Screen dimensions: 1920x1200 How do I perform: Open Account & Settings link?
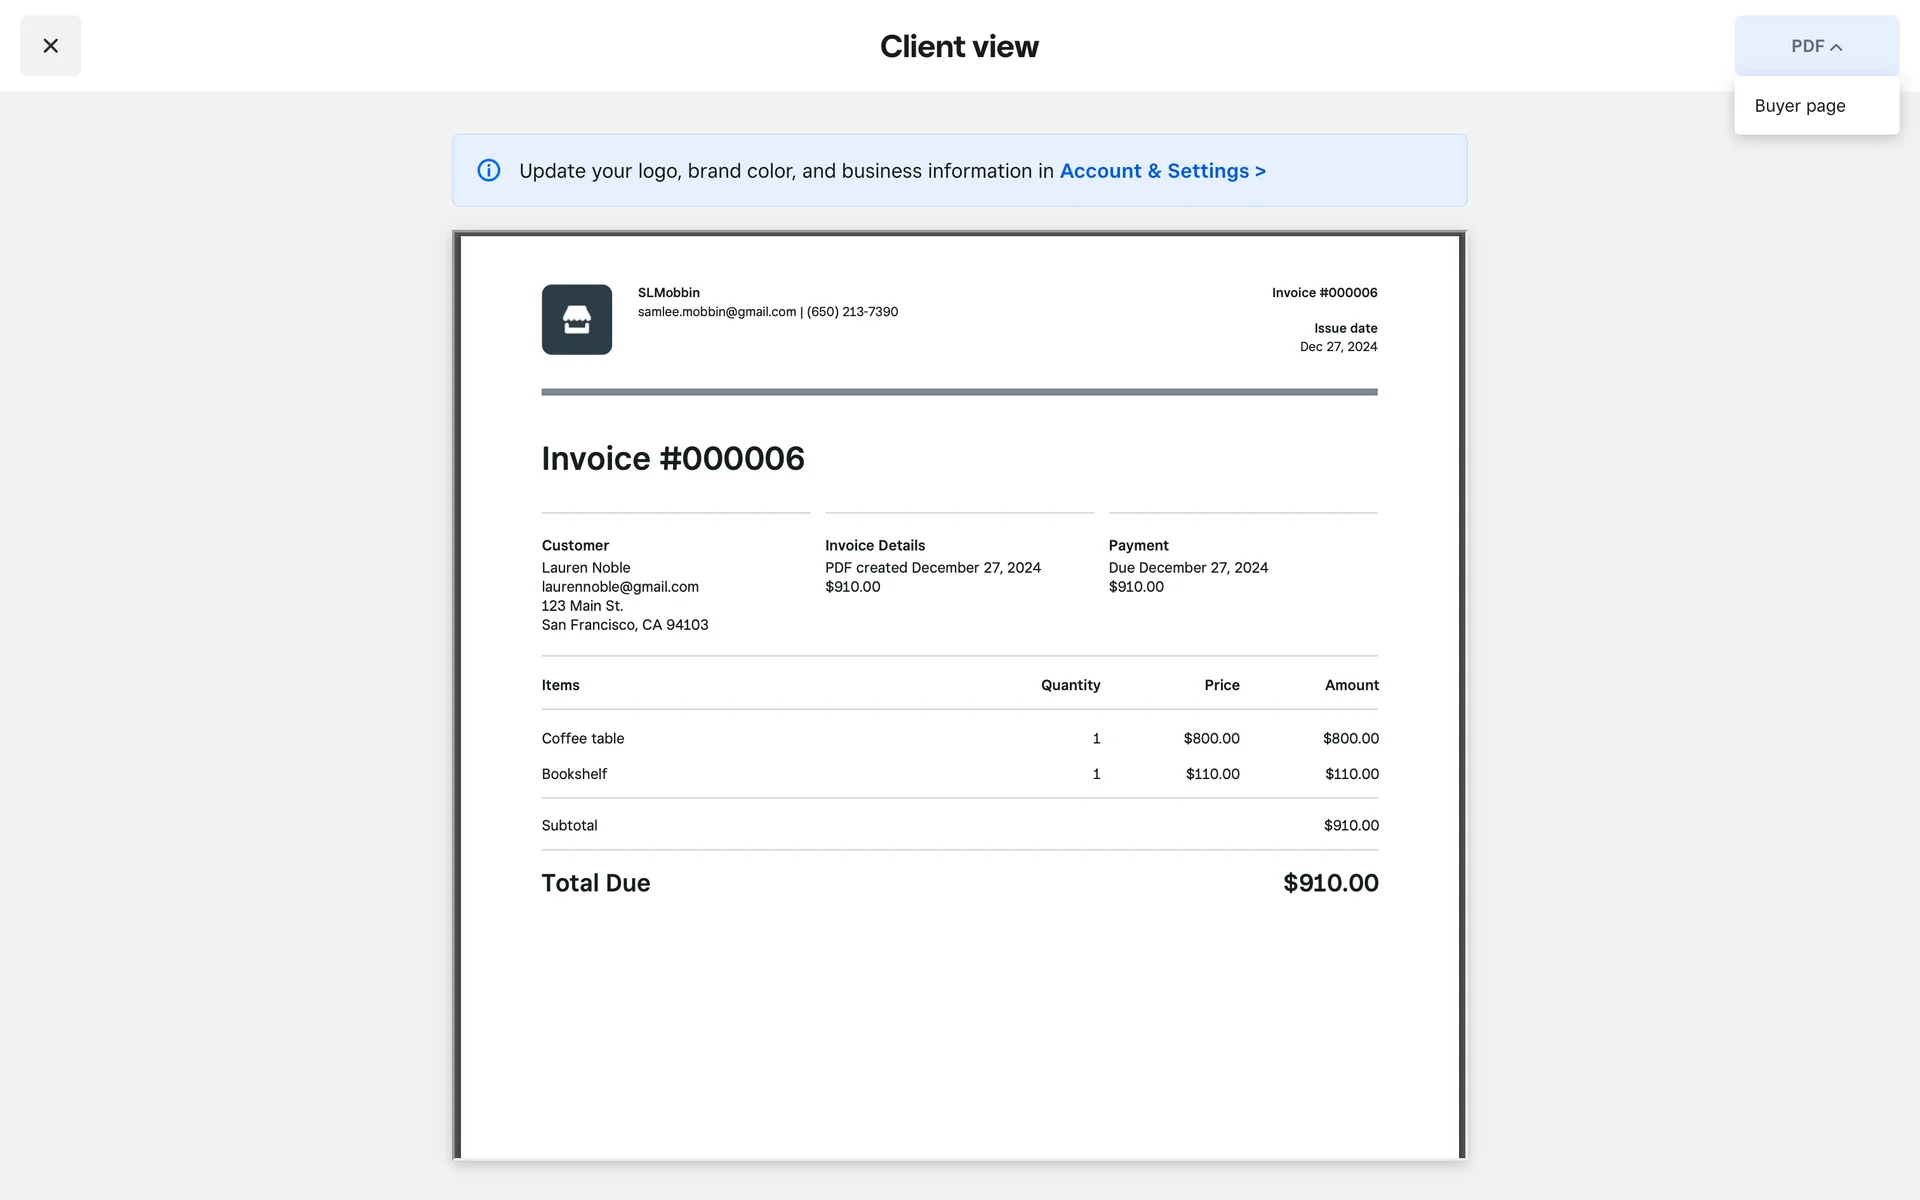[x=1162, y=171]
